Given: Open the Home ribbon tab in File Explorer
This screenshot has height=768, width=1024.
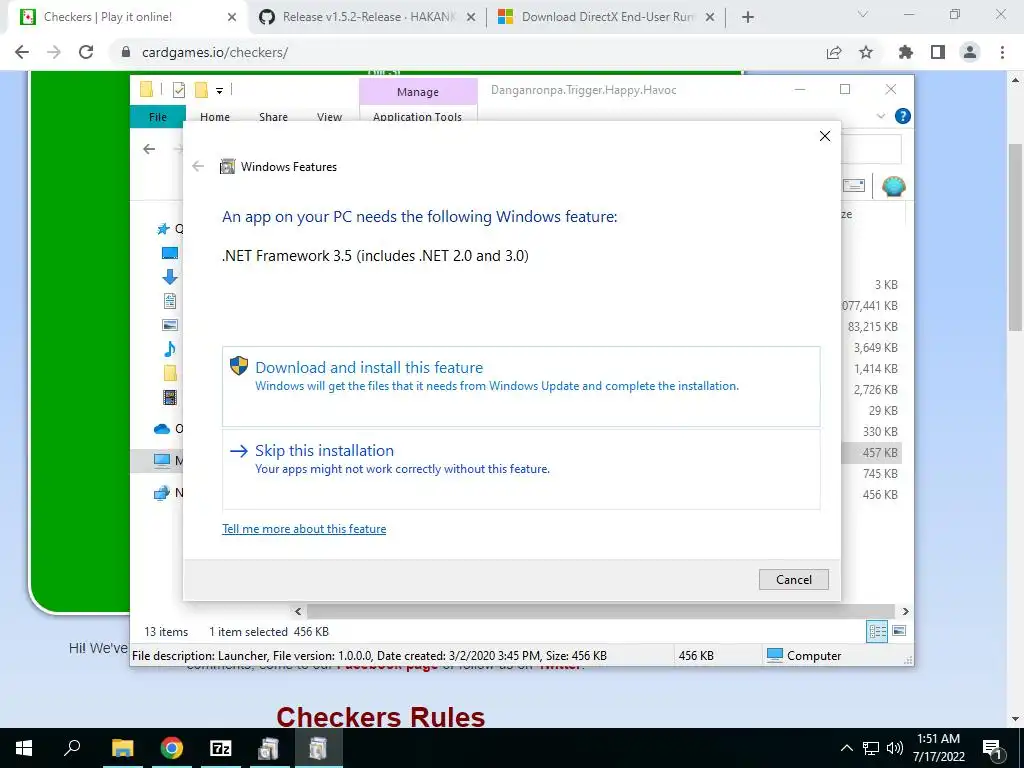Looking at the screenshot, I should coord(215,117).
